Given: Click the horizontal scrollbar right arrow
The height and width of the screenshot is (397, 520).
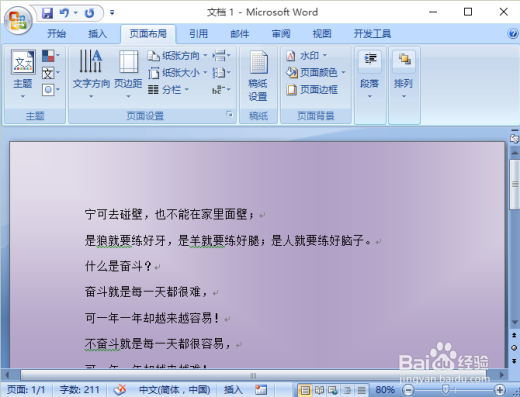Looking at the screenshot, I should pyautogui.click(x=502, y=375).
